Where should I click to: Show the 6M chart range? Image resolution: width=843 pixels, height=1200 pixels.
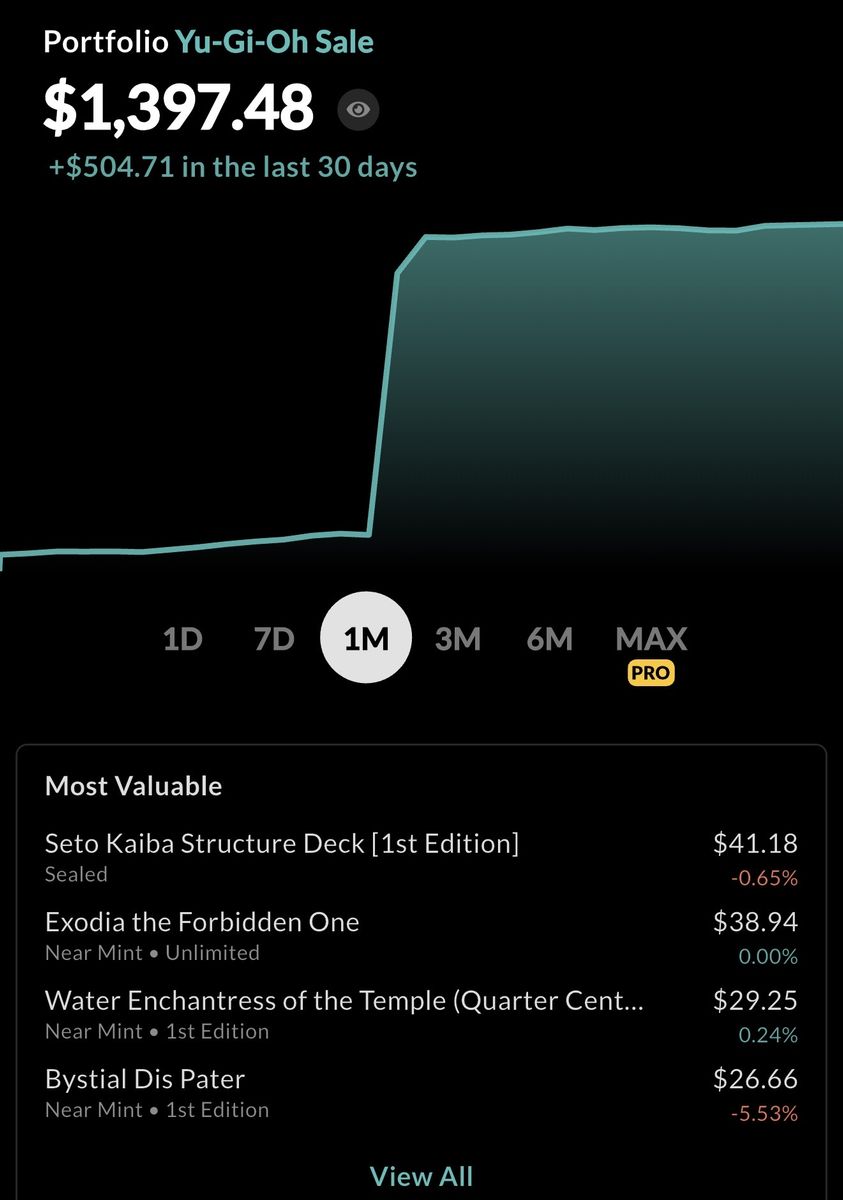click(x=549, y=639)
